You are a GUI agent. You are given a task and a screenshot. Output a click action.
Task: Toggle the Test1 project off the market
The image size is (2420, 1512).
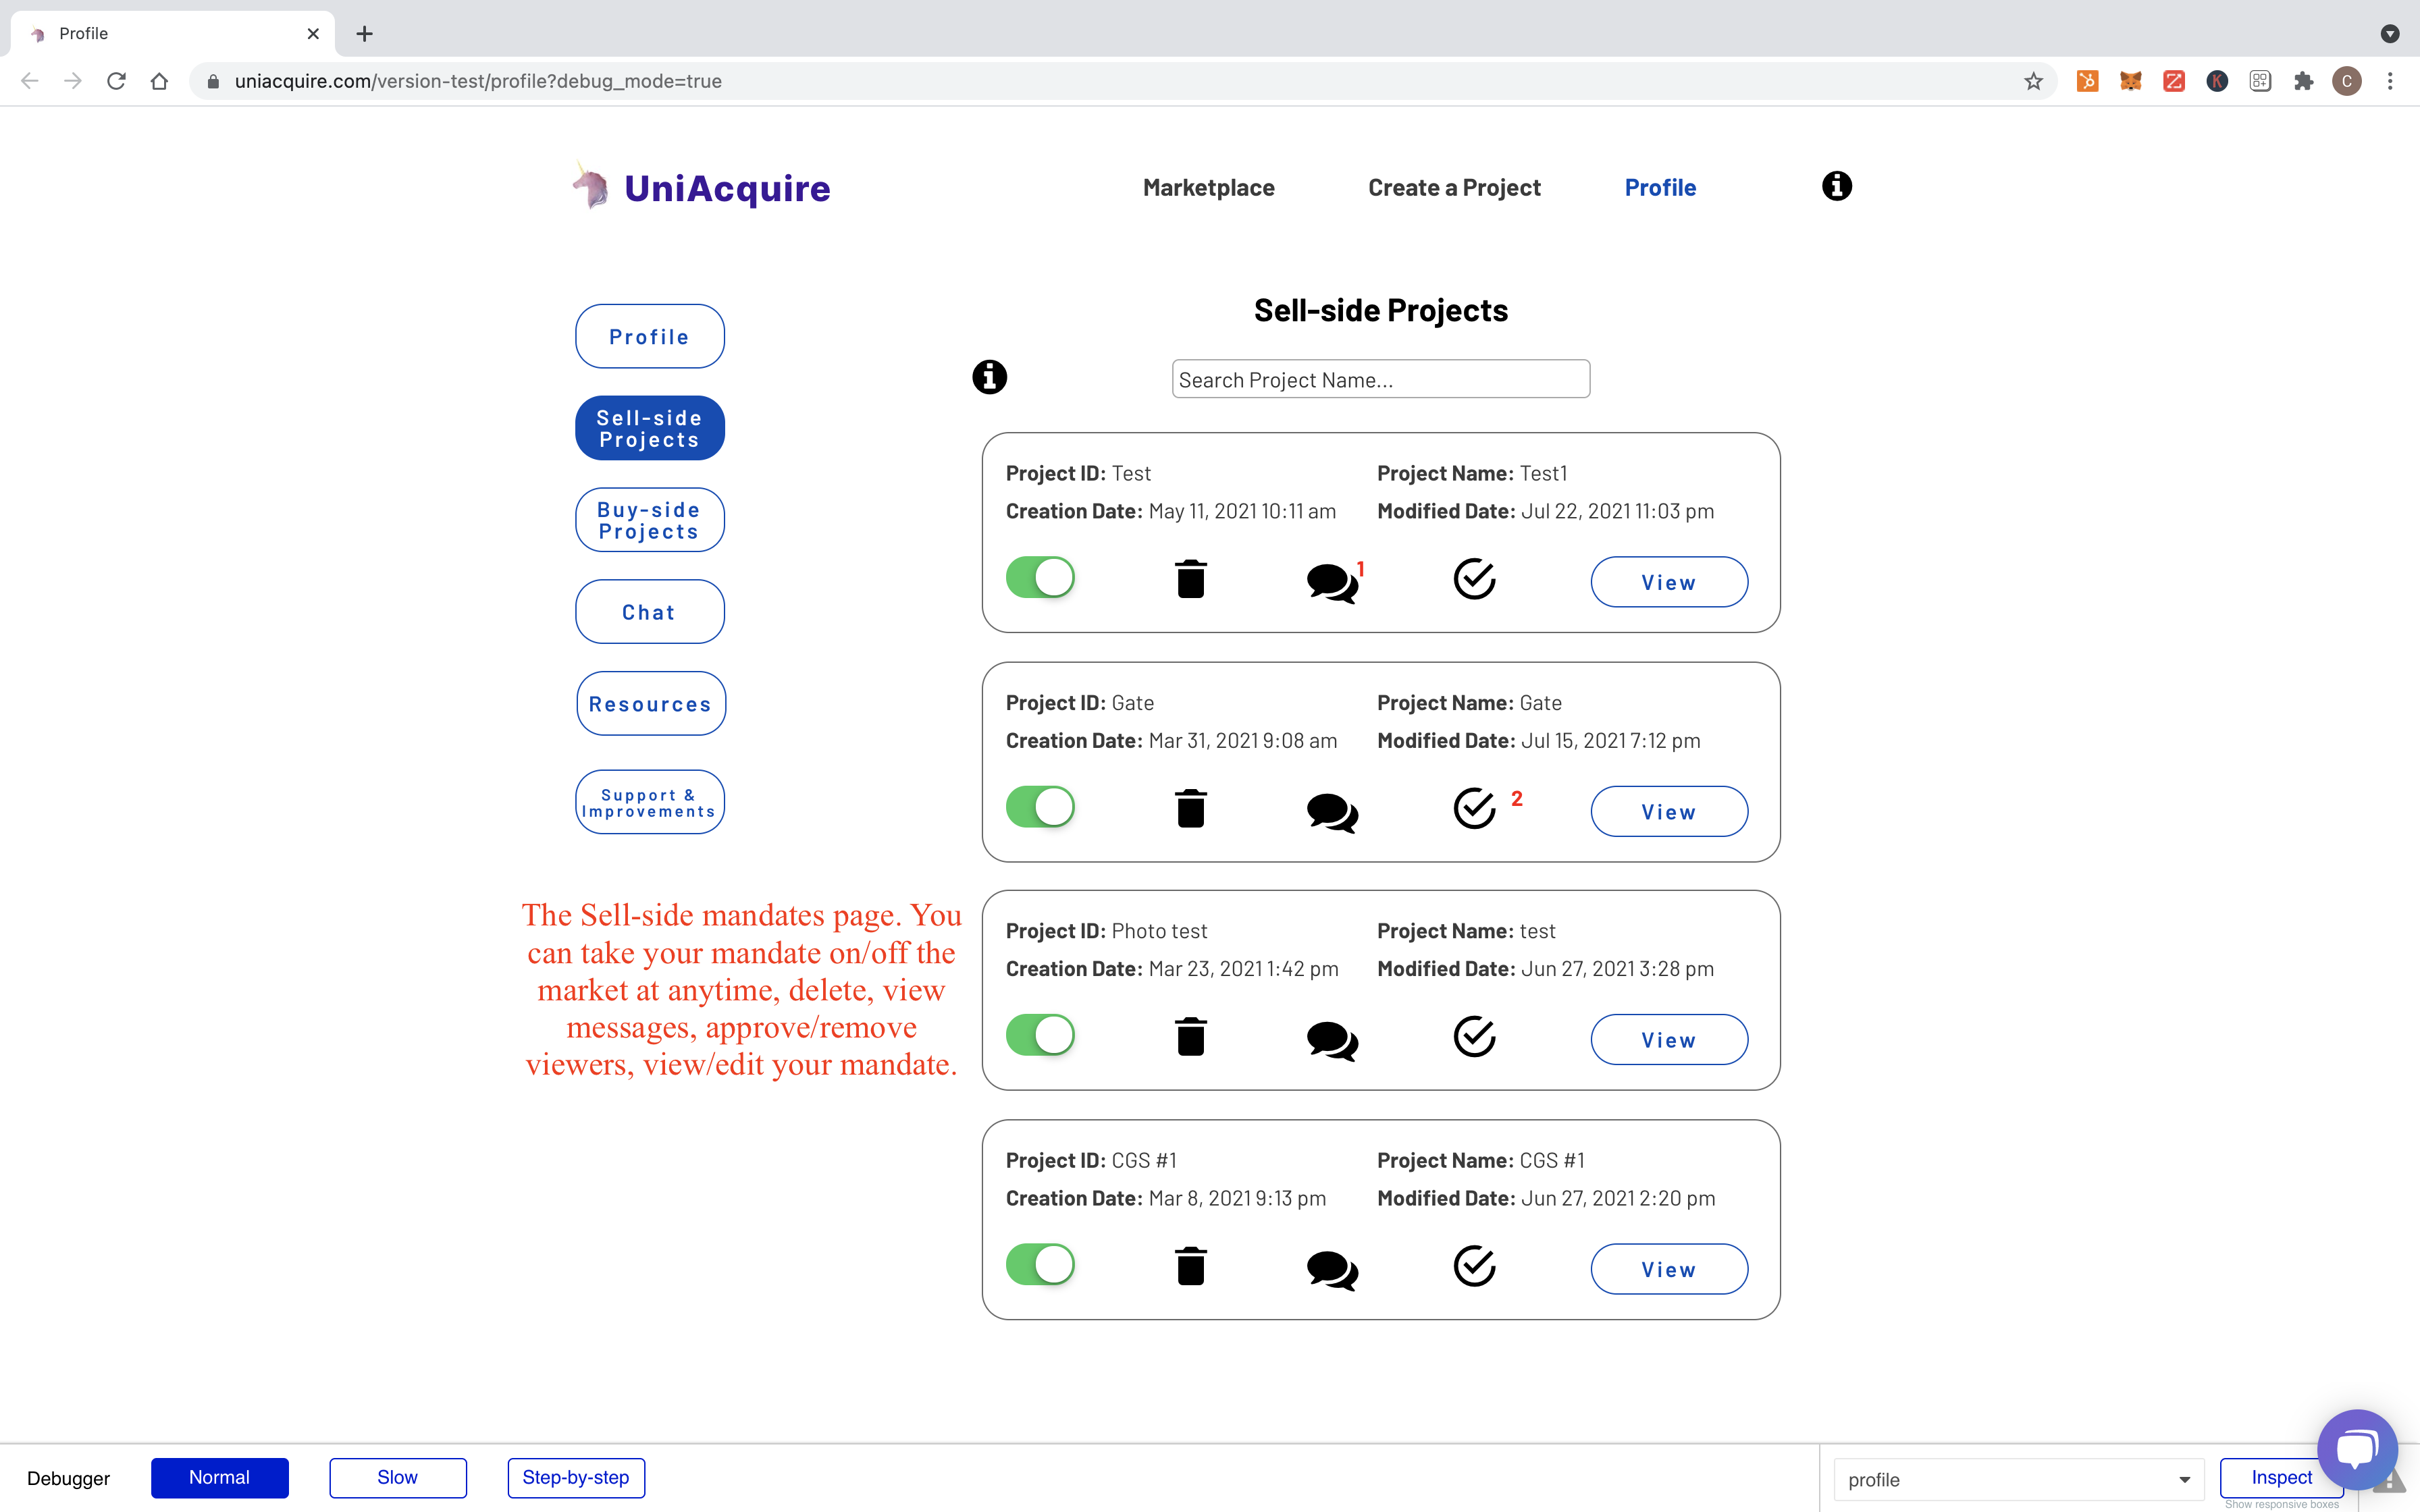[1040, 578]
